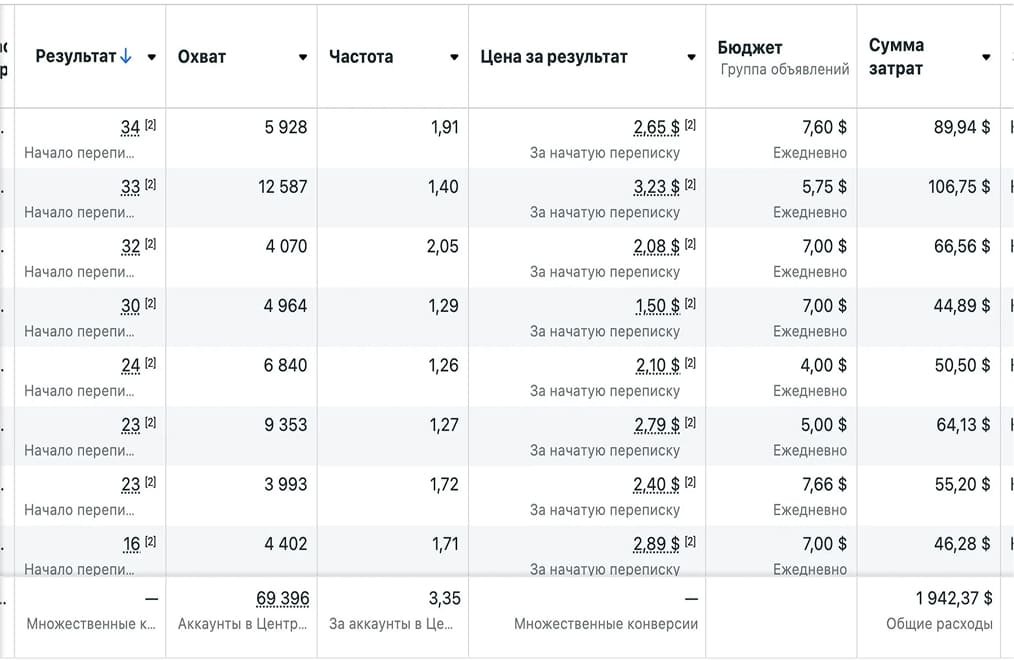Open the Результат column dropdown arrow
The width and height of the screenshot is (1014, 660).
click(152, 57)
